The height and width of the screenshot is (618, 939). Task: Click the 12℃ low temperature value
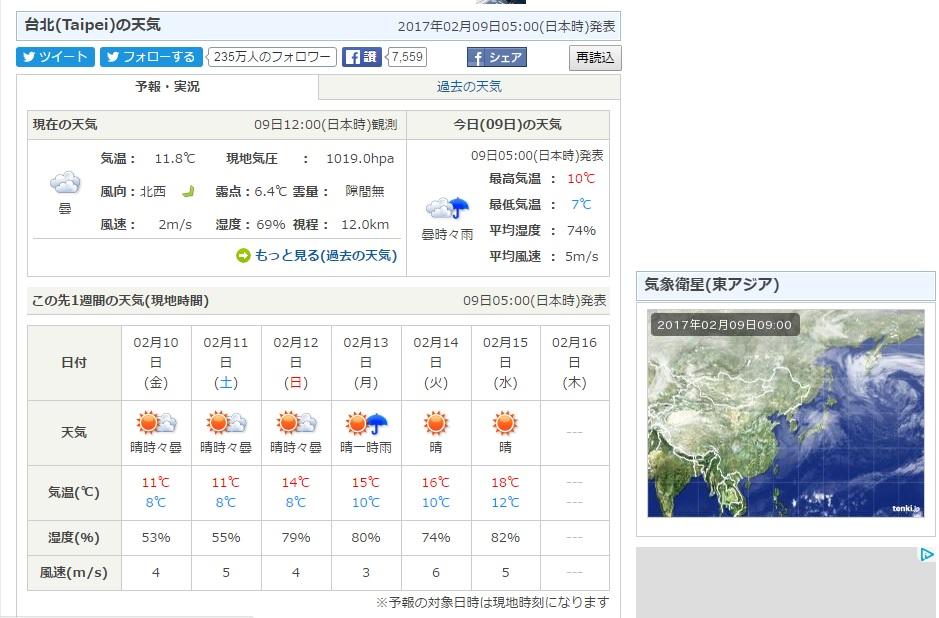coord(505,502)
